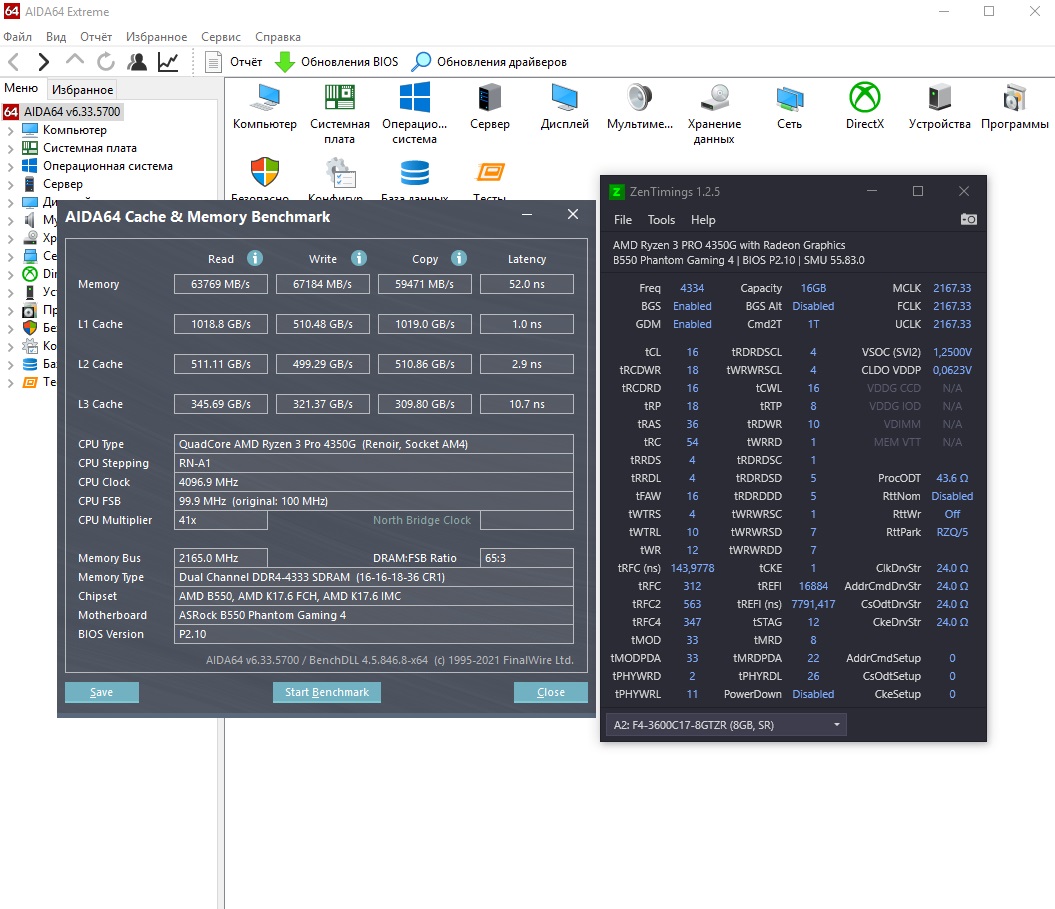Screen dimensions: 1055x909
Task: Open the graph chart toolbar icon
Action: click(x=168, y=62)
